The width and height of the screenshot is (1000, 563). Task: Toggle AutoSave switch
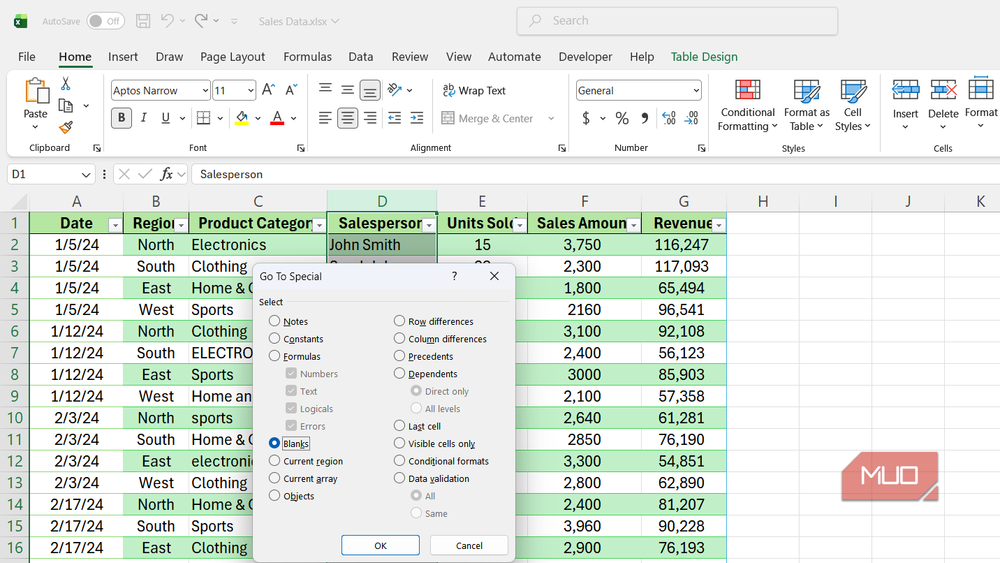(x=106, y=21)
